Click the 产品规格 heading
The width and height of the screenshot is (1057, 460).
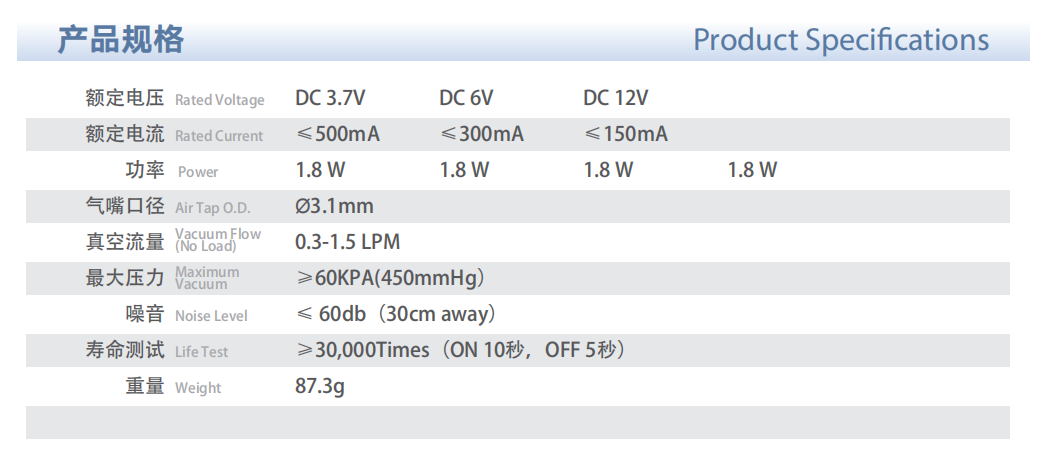(x=121, y=40)
